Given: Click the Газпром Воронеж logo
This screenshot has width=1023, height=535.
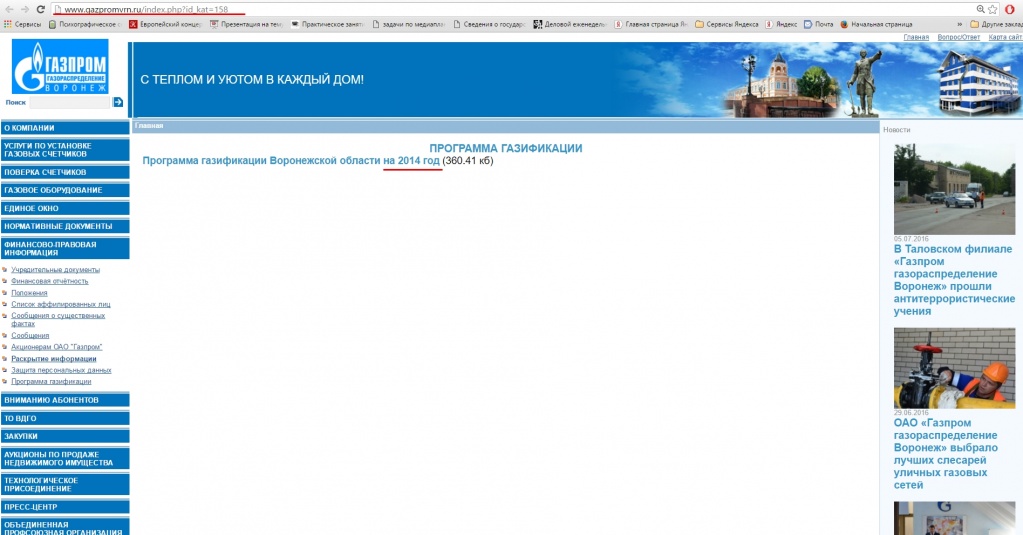Looking at the screenshot, I should pos(60,67).
